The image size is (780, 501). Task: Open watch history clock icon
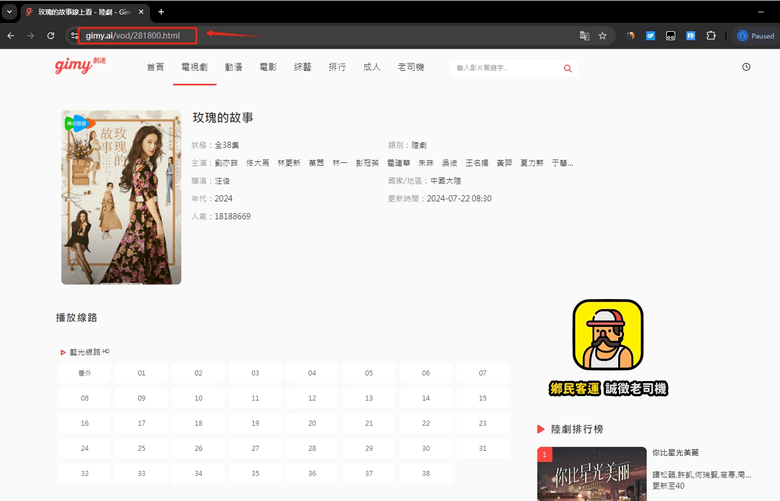click(x=746, y=67)
